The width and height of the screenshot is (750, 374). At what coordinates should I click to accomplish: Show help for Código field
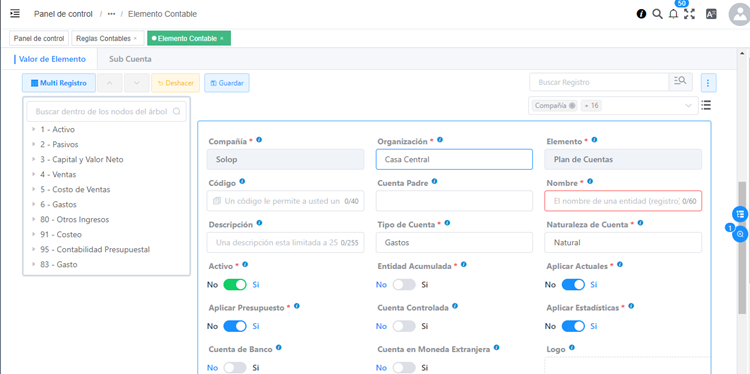[242, 181]
